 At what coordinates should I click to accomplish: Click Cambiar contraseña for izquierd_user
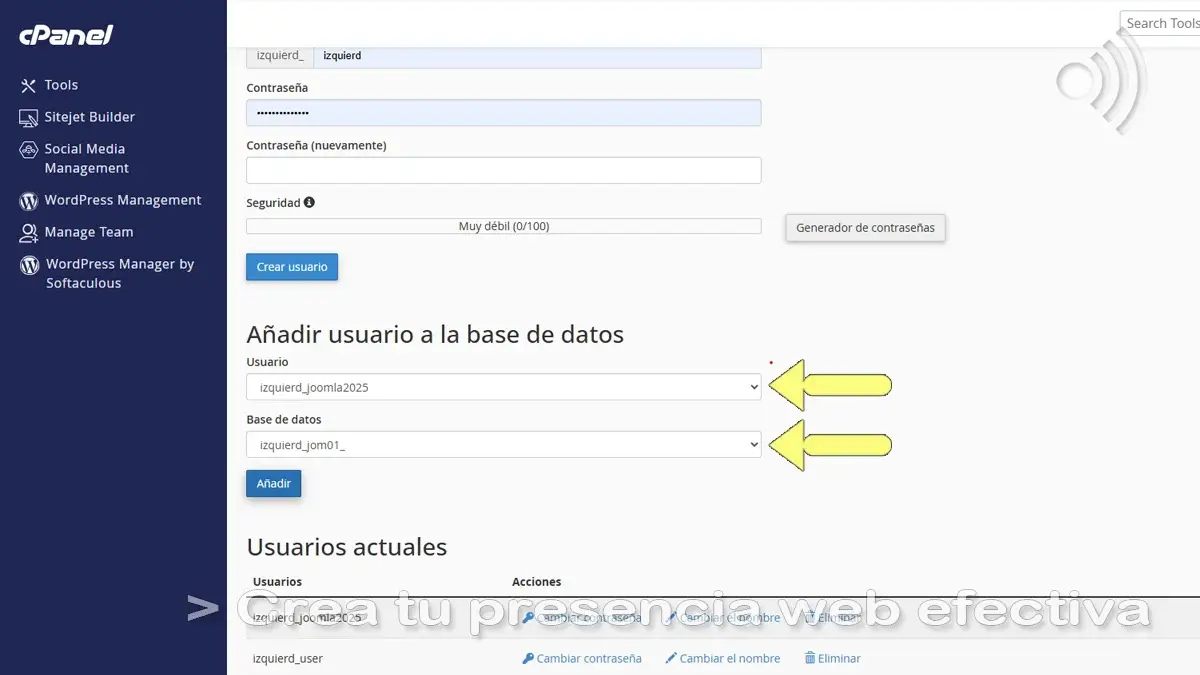pyautogui.click(x=582, y=658)
